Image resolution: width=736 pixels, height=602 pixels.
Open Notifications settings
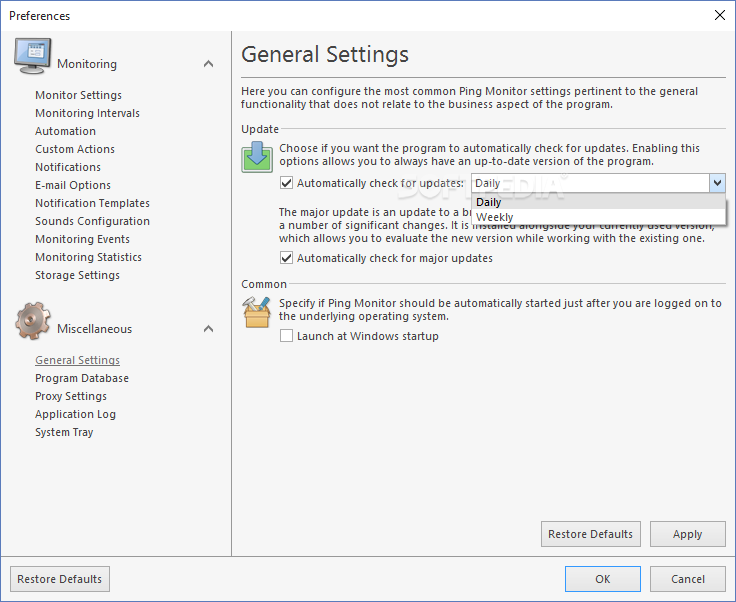click(68, 167)
